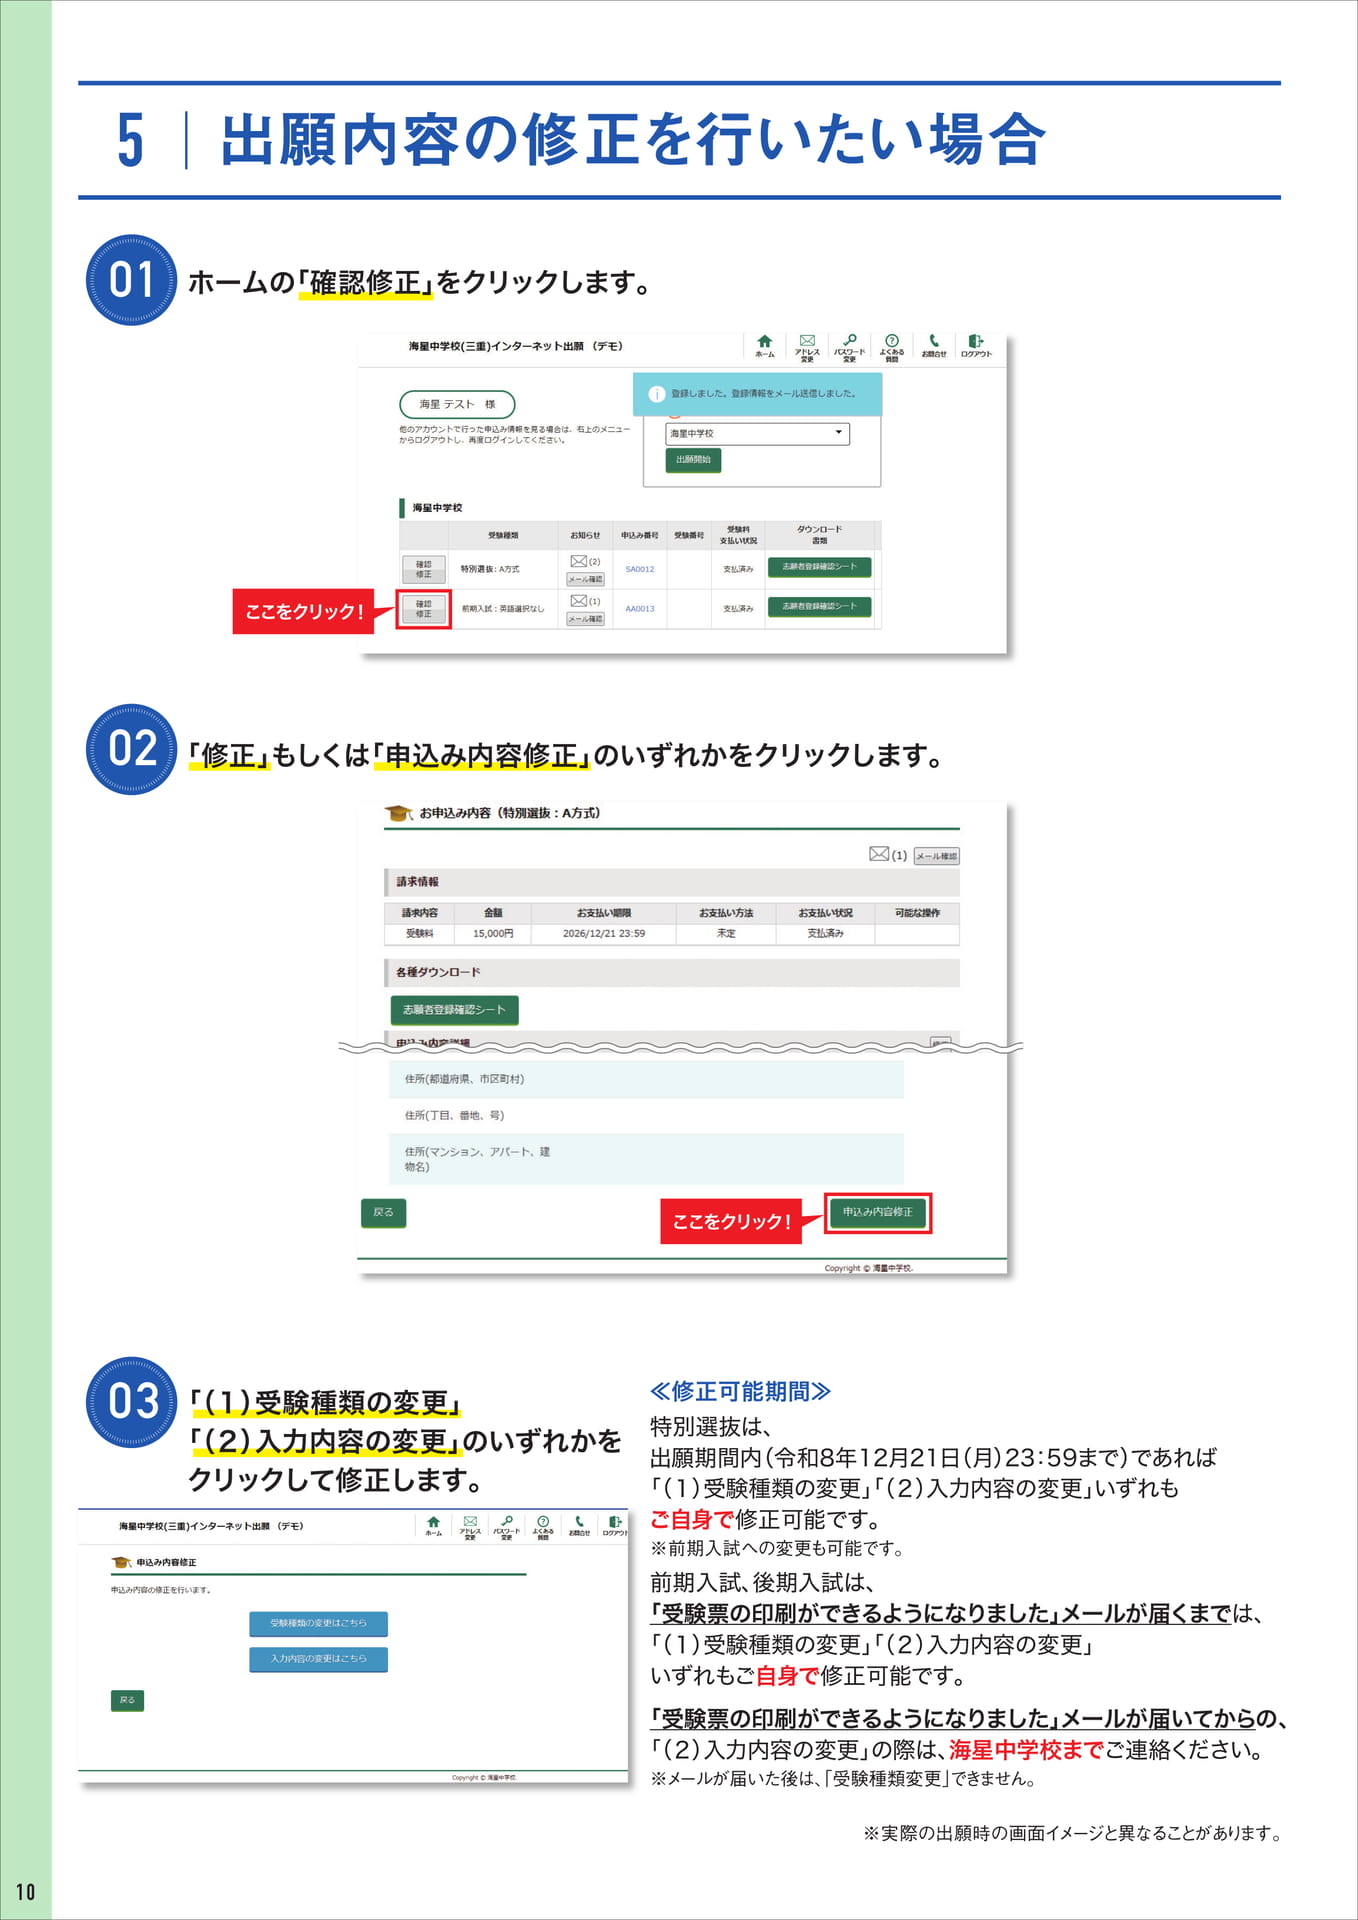
Task: Click payment deadline 2026/12/21 23:59 cell
Action: pos(604,933)
